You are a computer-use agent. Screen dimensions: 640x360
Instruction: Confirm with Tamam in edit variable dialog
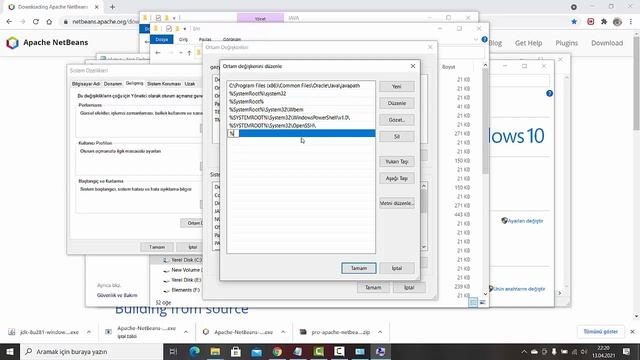[x=359, y=268]
